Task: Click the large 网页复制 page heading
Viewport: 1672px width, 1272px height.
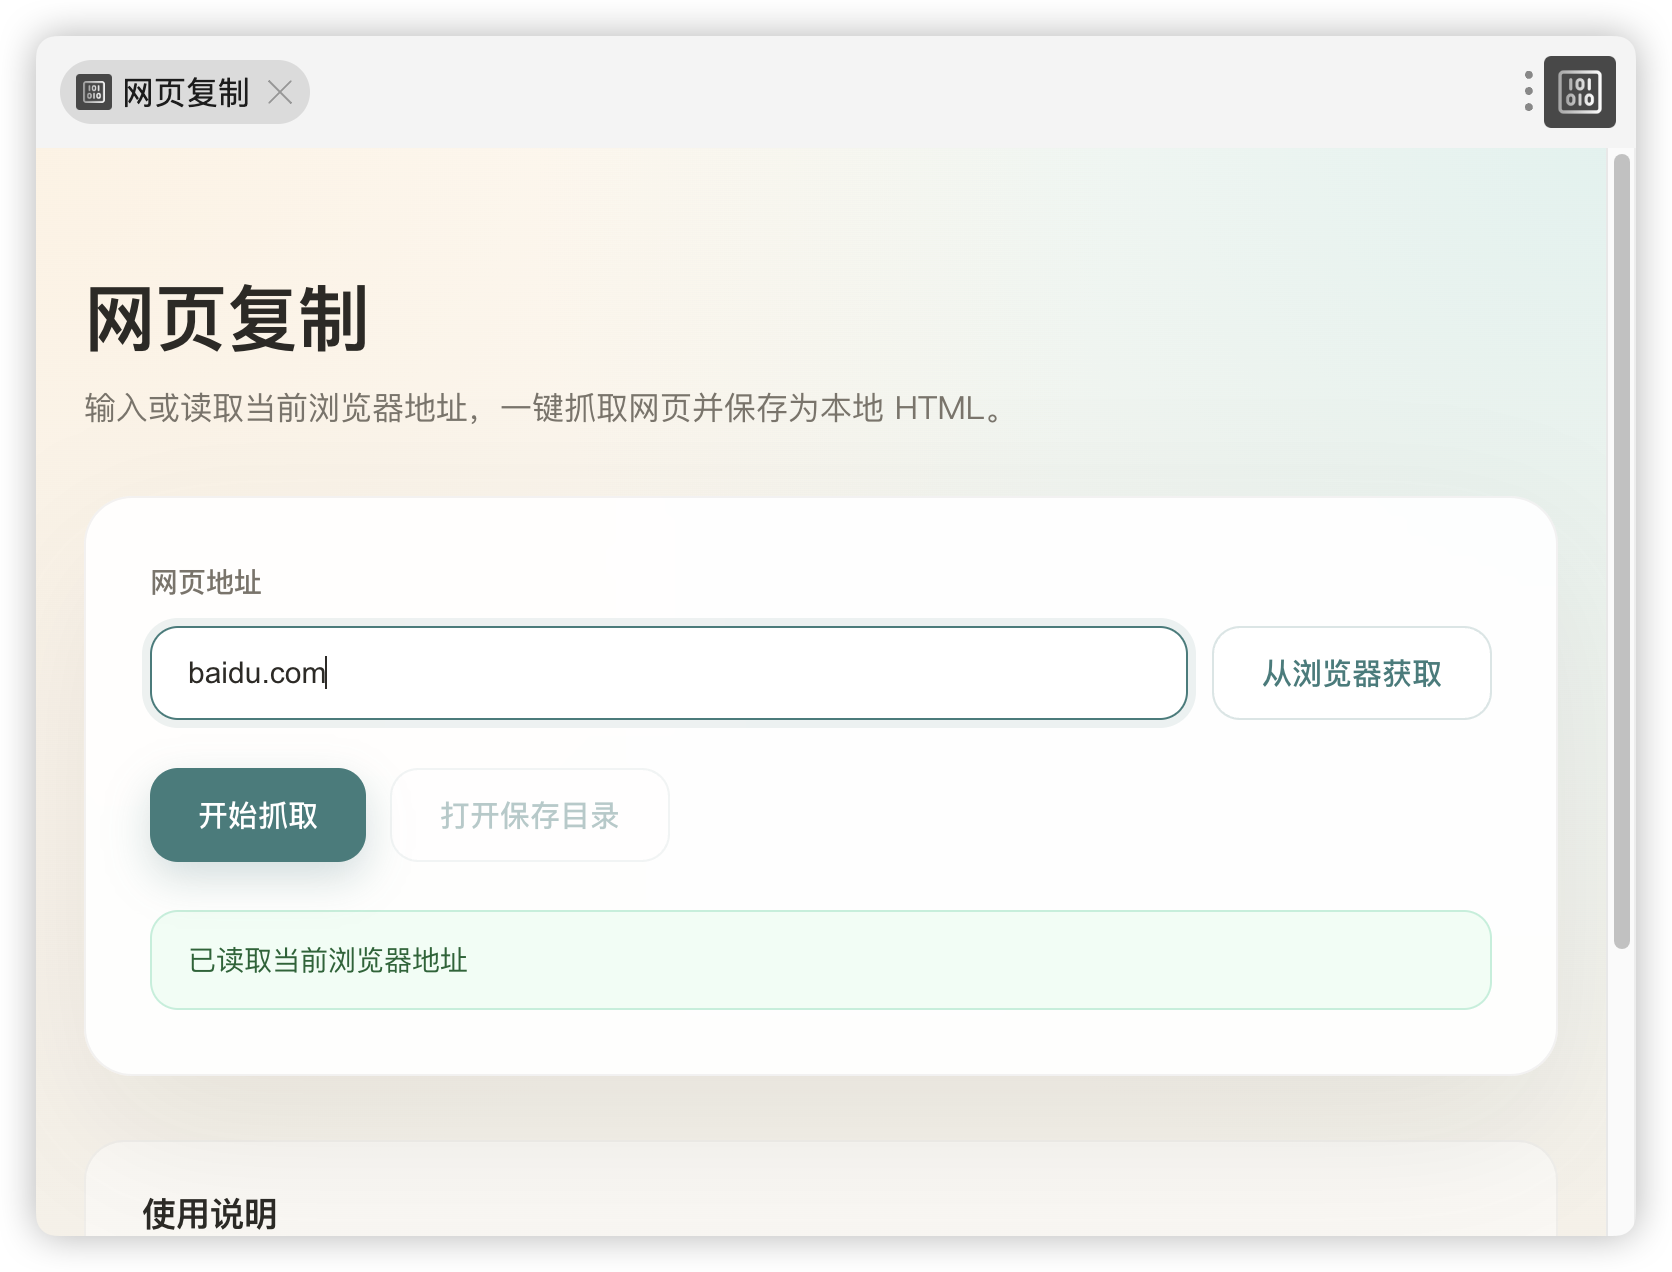Action: pyautogui.click(x=227, y=319)
